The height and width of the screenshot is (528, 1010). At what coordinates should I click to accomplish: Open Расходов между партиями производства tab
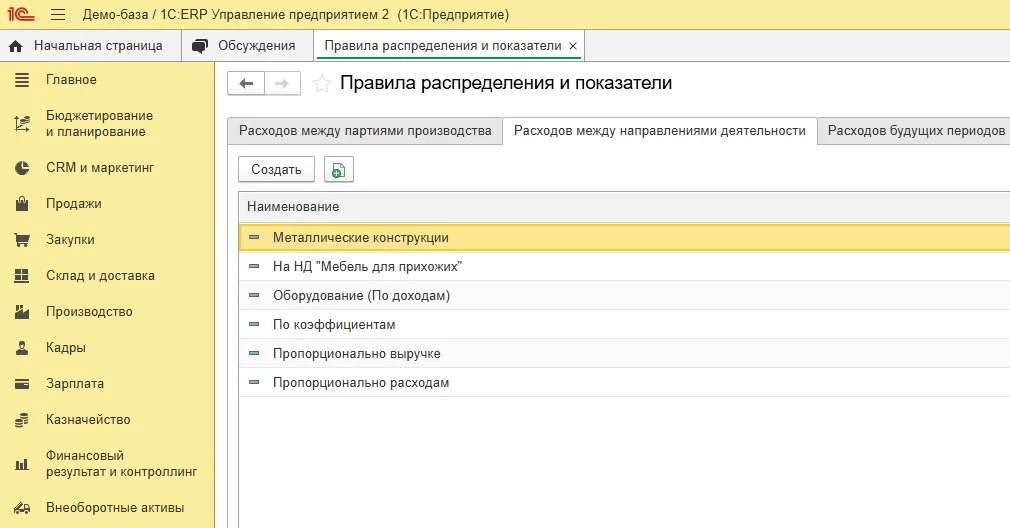click(365, 131)
